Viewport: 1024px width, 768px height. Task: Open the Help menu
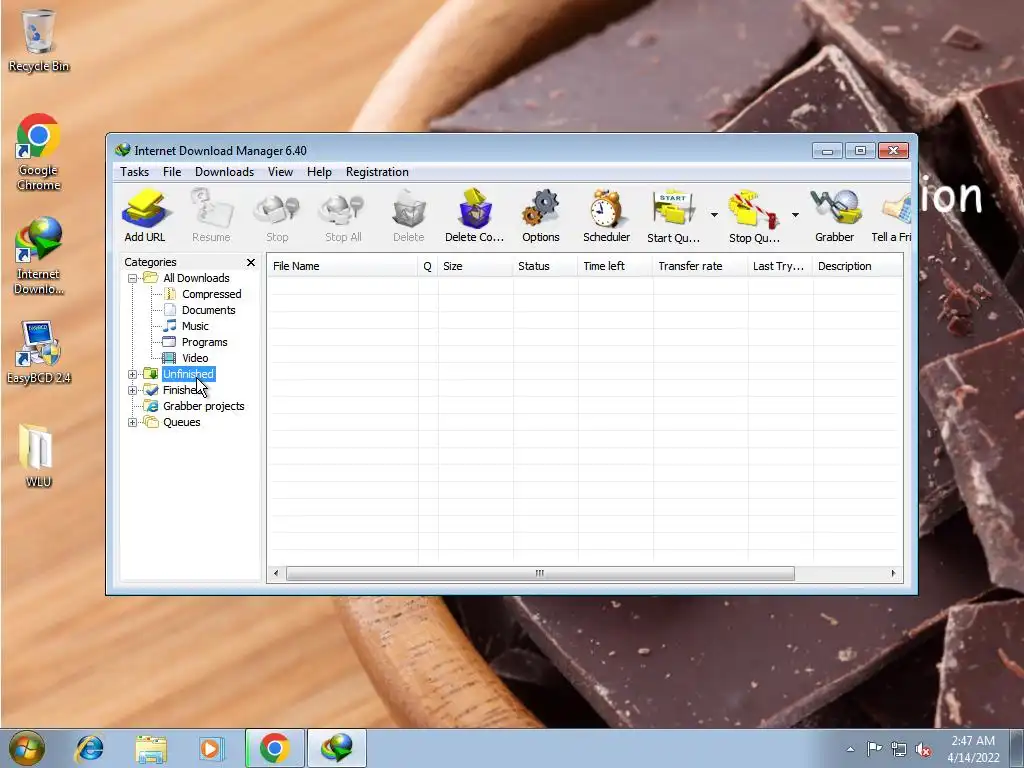(319, 172)
